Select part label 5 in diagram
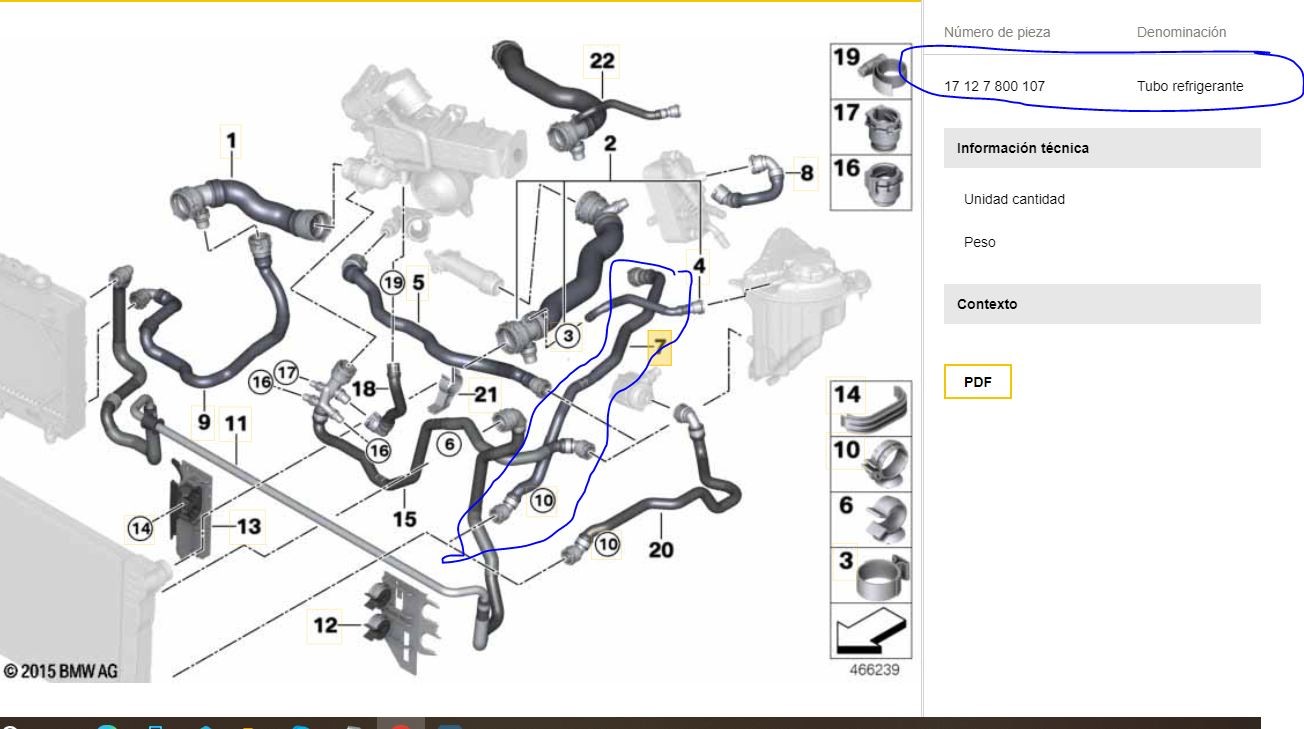 pyautogui.click(x=418, y=283)
